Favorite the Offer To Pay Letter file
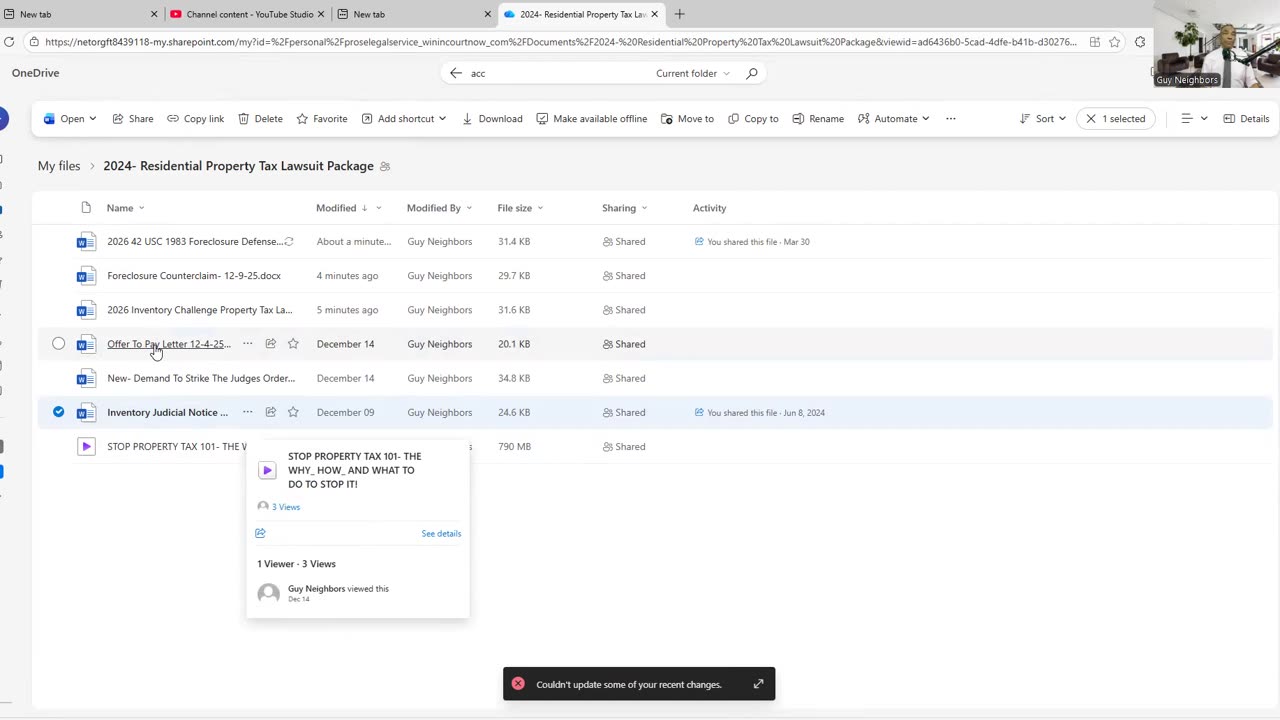 coord(293,344)
